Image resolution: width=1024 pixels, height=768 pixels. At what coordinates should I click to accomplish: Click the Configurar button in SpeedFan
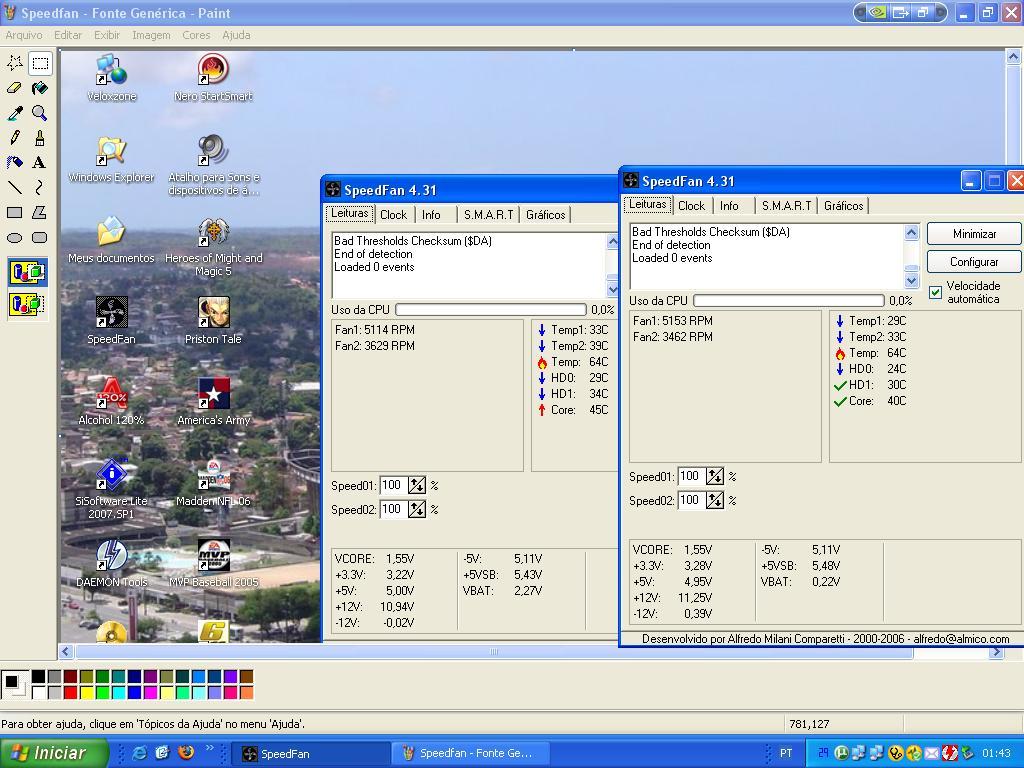(974, 262)
